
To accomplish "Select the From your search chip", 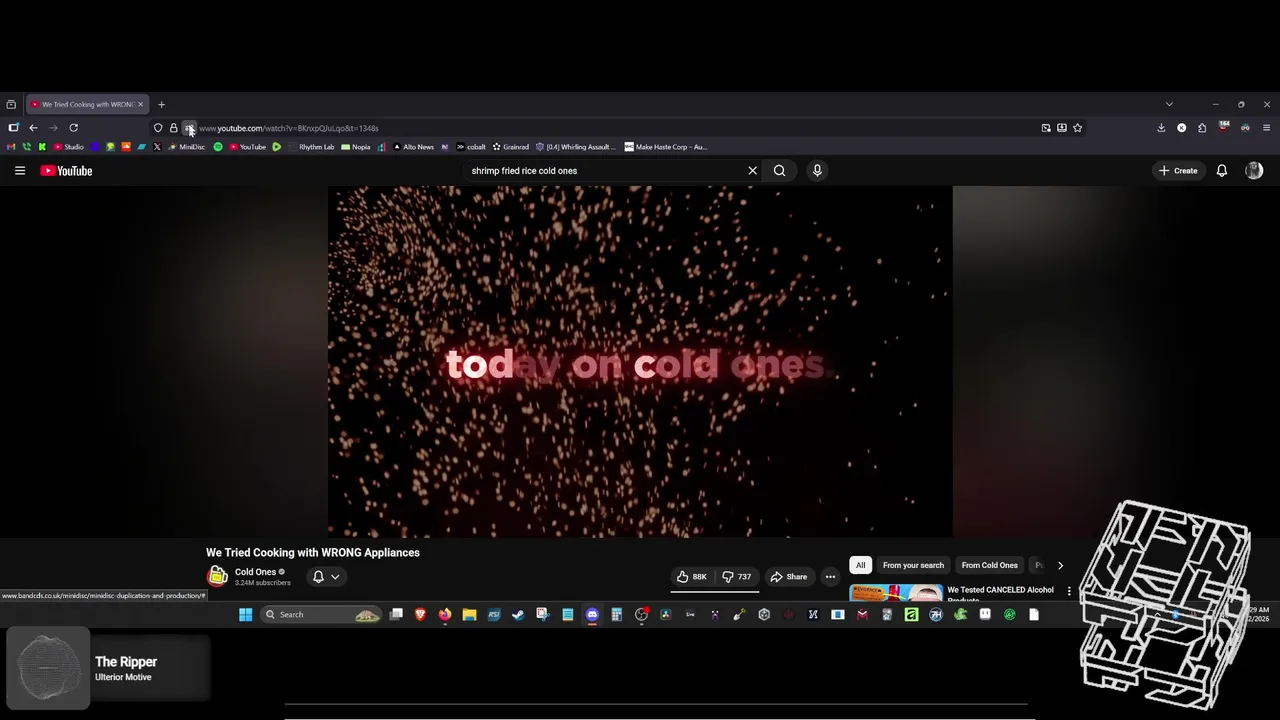I will 913,565.
